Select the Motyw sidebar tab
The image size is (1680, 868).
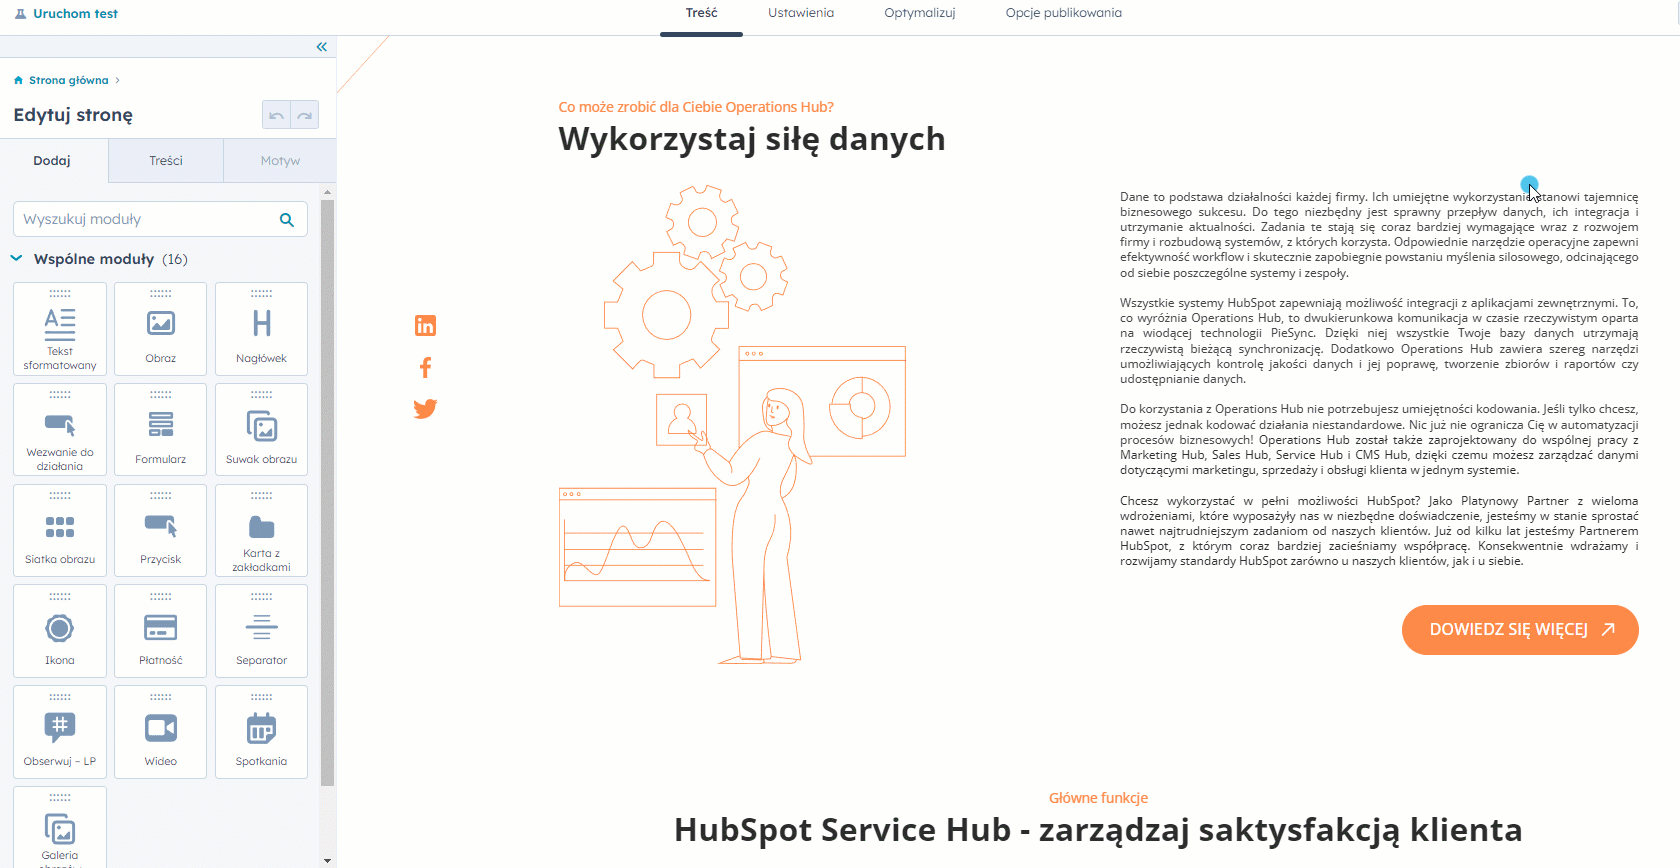tap(280, 161)
